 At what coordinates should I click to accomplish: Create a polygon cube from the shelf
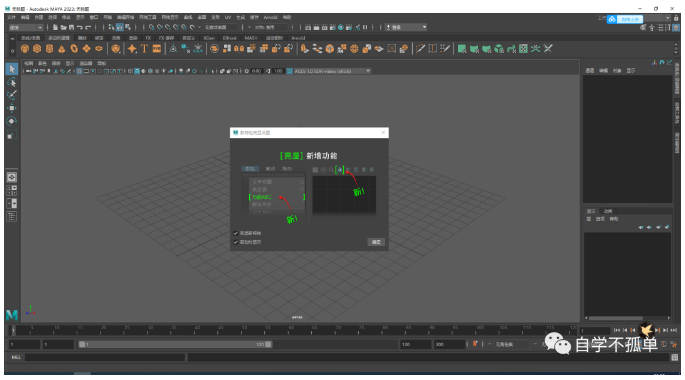click(37, 49)
